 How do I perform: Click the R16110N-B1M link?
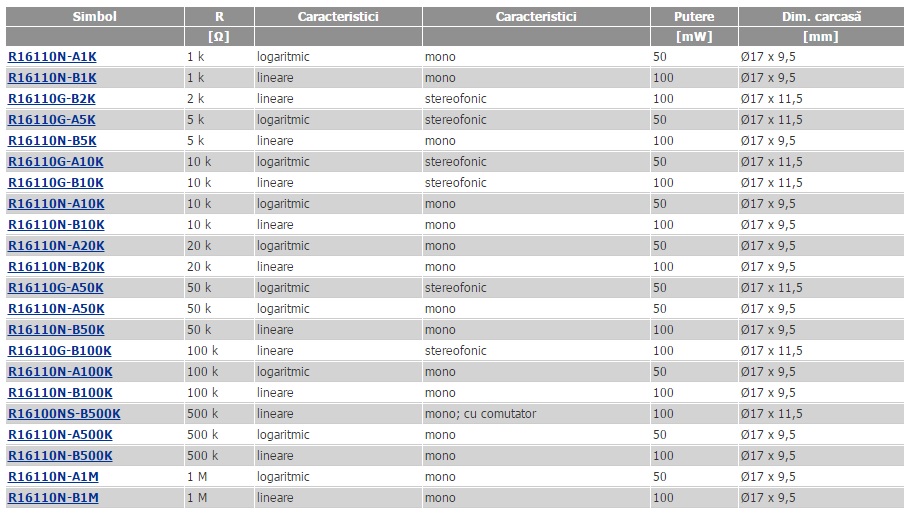click(54, 498)
